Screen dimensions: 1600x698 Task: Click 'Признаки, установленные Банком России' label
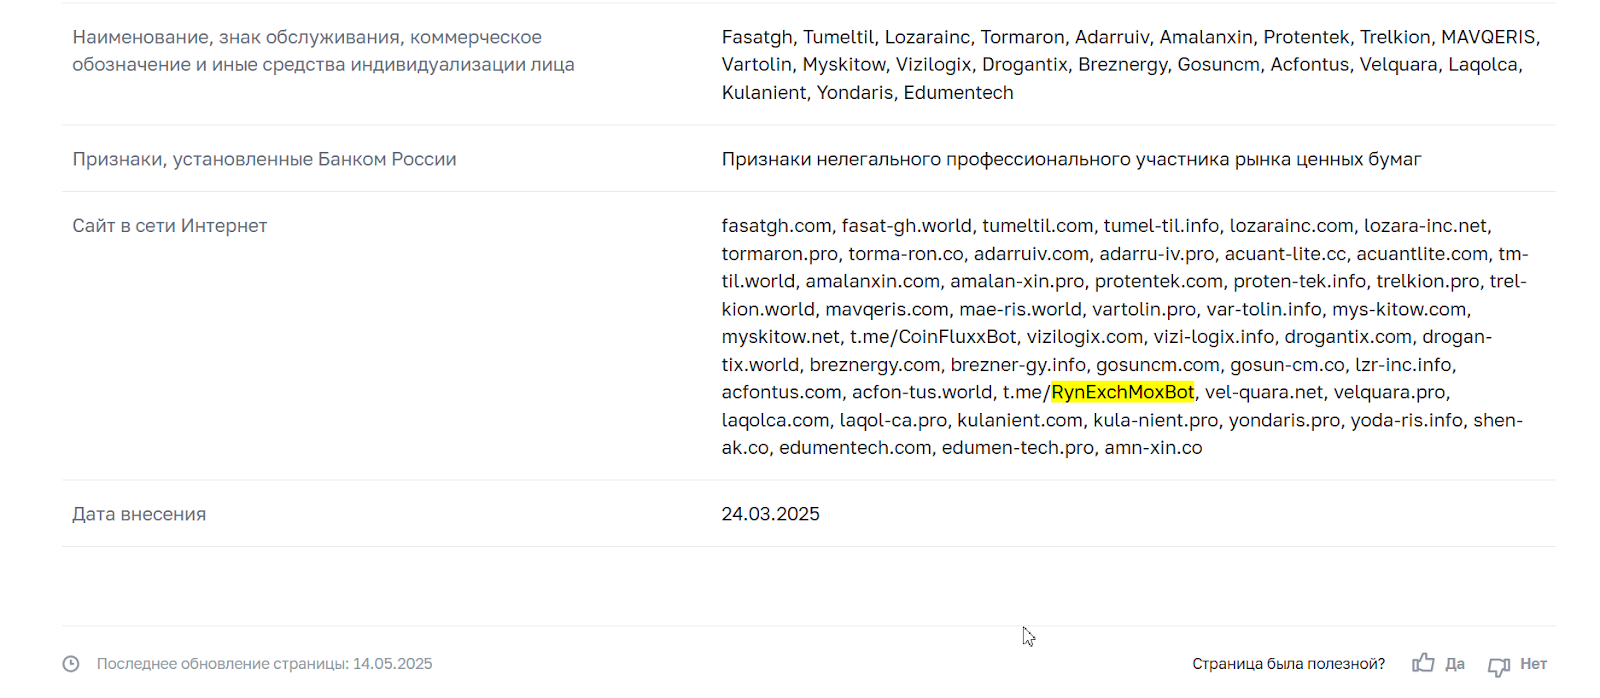(x=264, y=159)
